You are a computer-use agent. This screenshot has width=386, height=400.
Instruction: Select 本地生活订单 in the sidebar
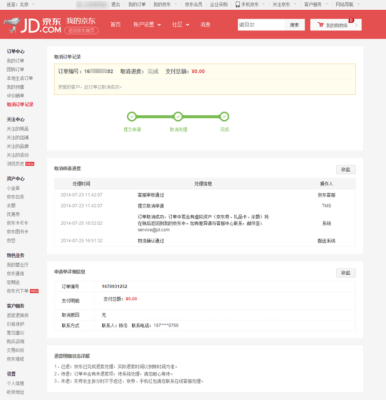point(20,78)
